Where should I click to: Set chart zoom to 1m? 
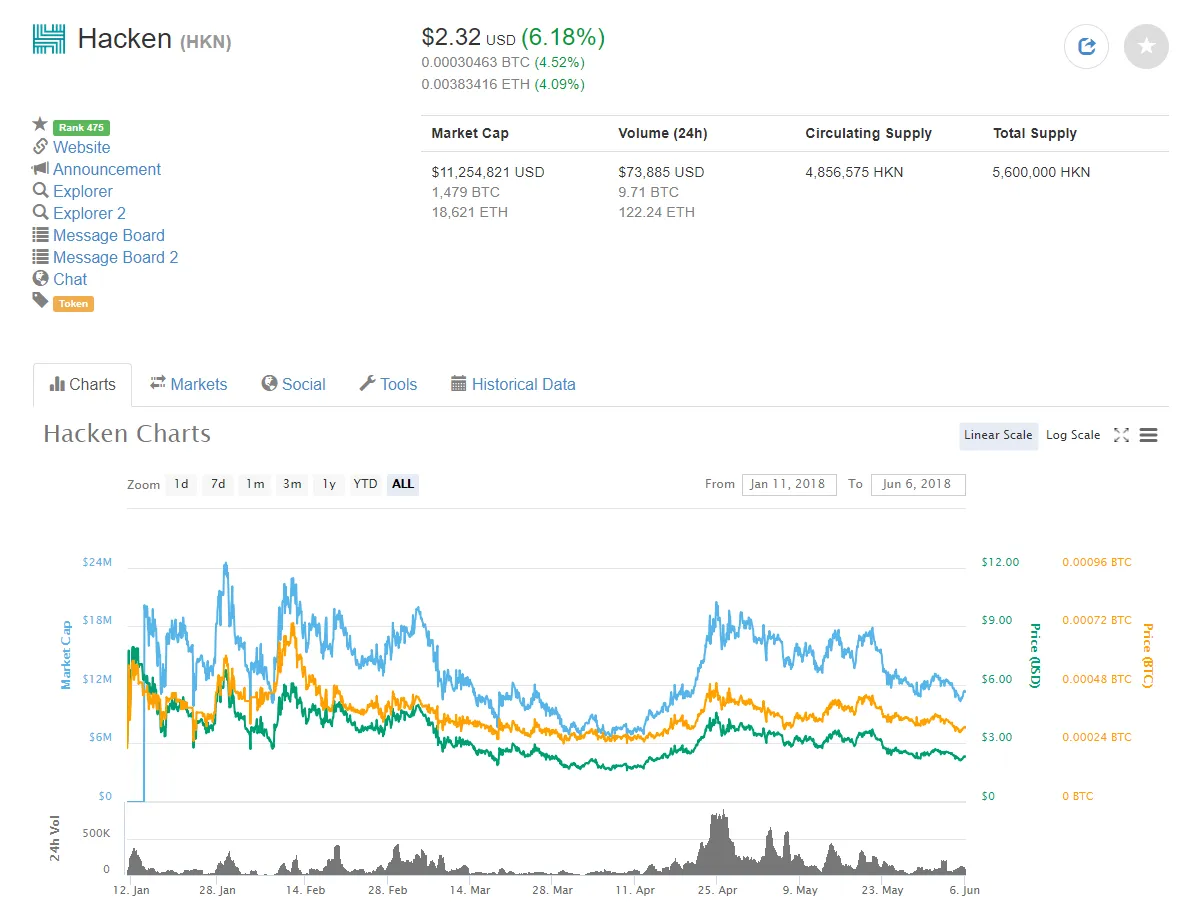coord(255,484)
